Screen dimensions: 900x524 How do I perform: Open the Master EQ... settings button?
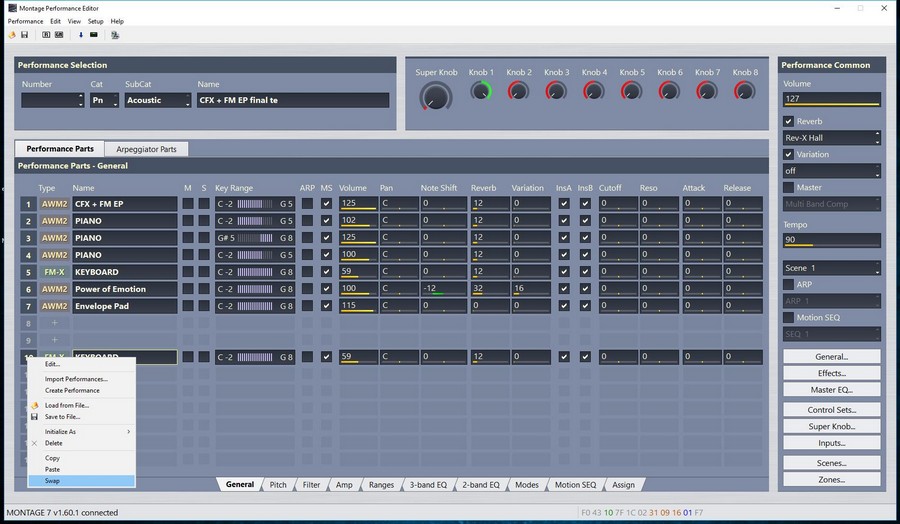(x=832, y=390)
